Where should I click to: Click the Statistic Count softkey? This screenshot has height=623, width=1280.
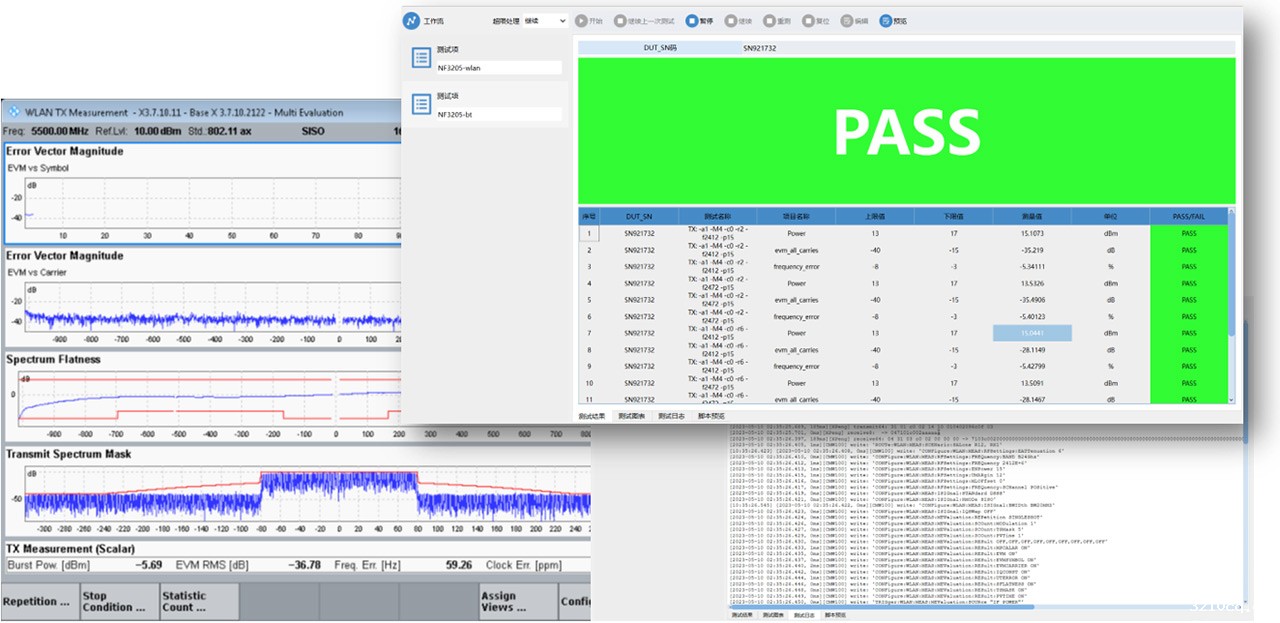198,601
